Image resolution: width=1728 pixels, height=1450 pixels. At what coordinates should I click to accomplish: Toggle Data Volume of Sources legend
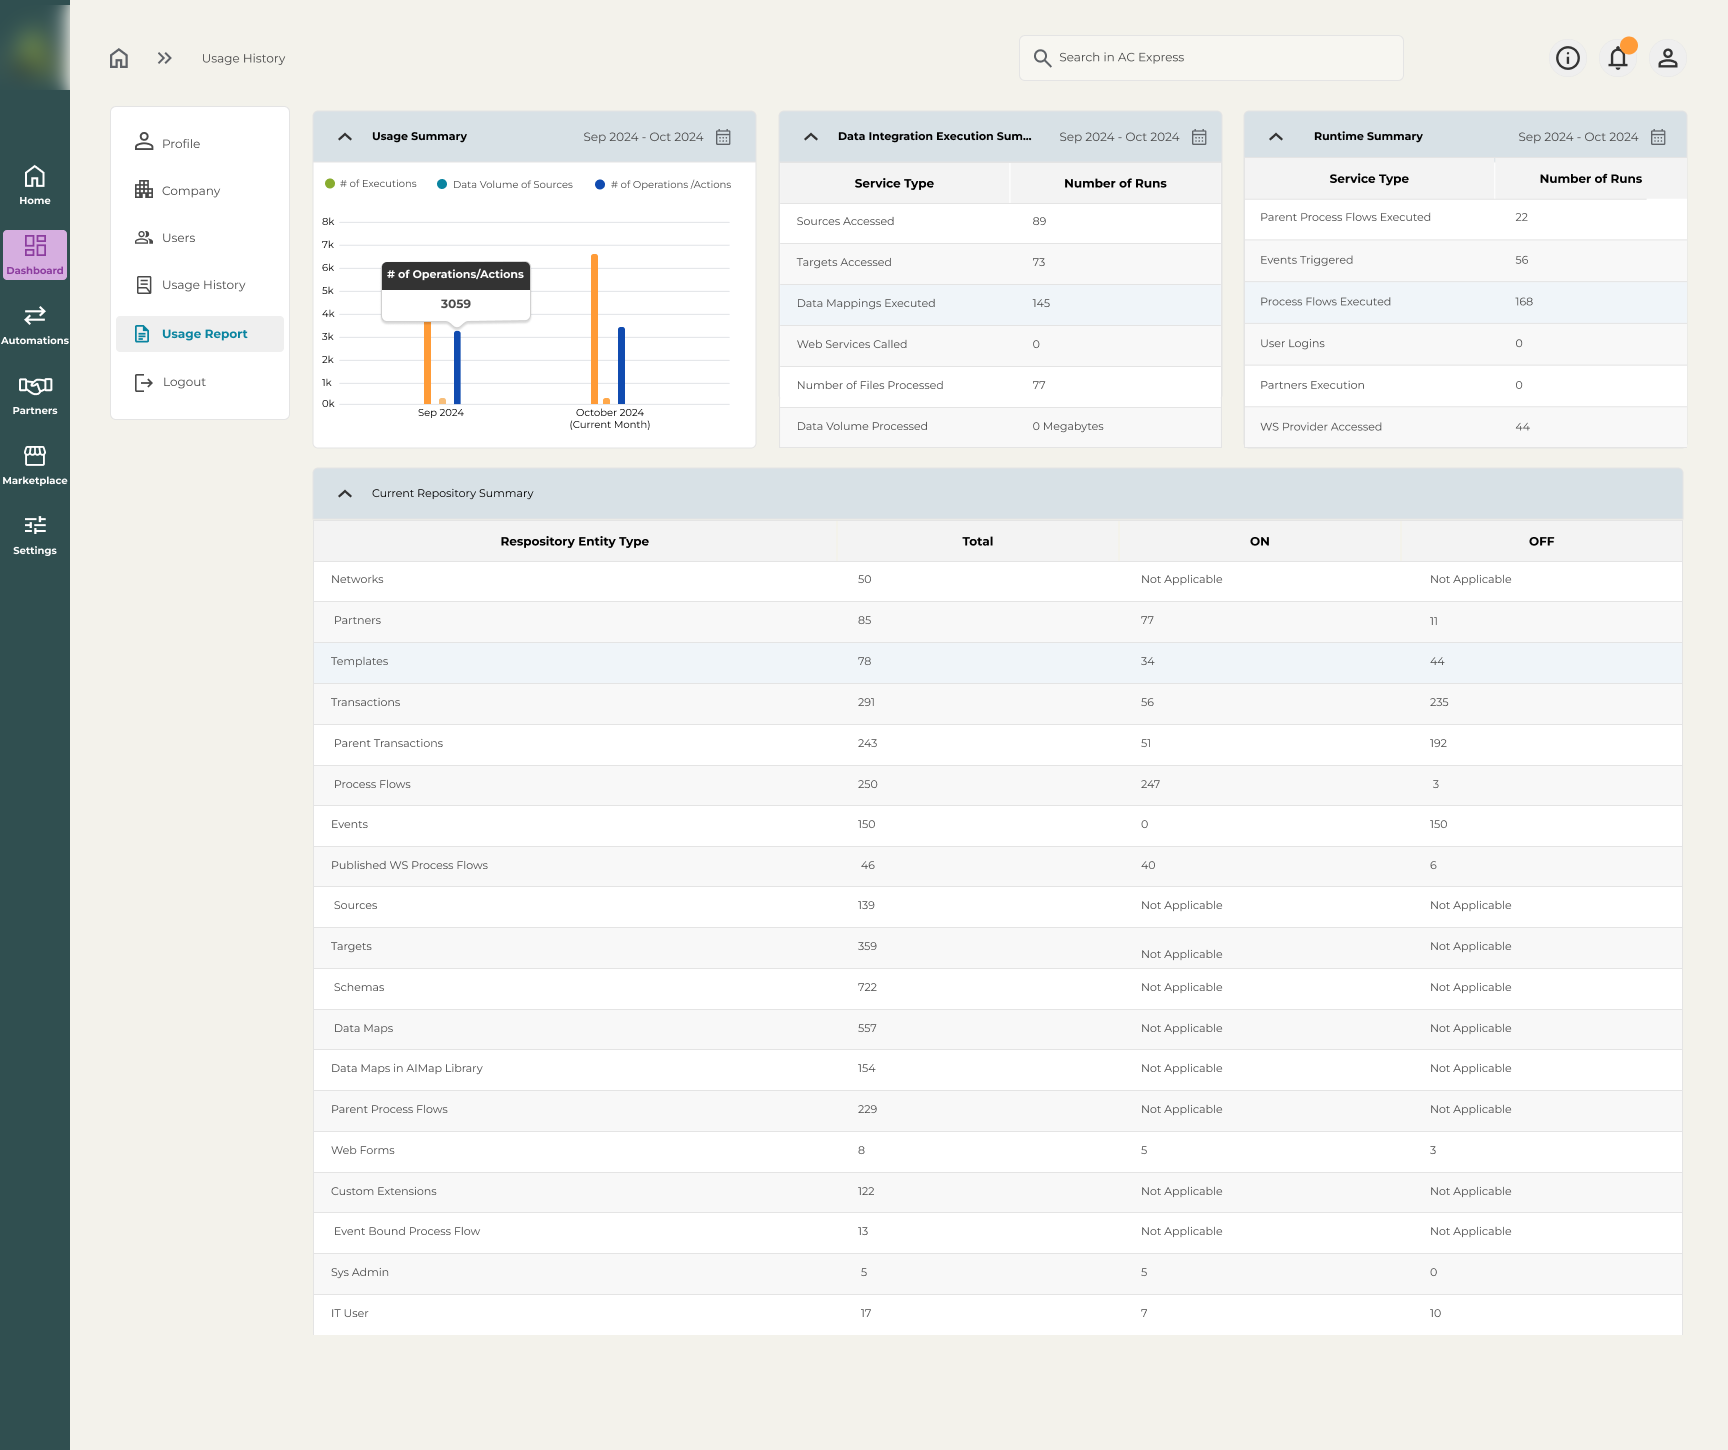point(505,184)
